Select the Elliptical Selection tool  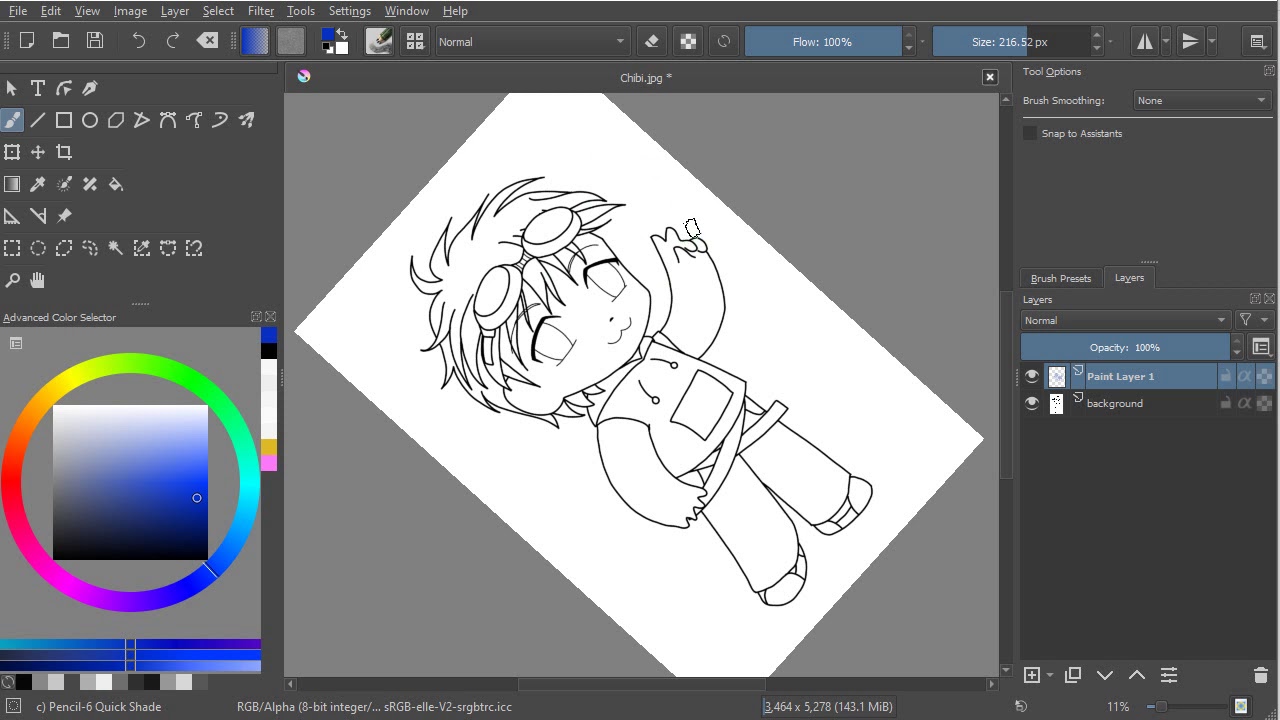tap(38, 248)
